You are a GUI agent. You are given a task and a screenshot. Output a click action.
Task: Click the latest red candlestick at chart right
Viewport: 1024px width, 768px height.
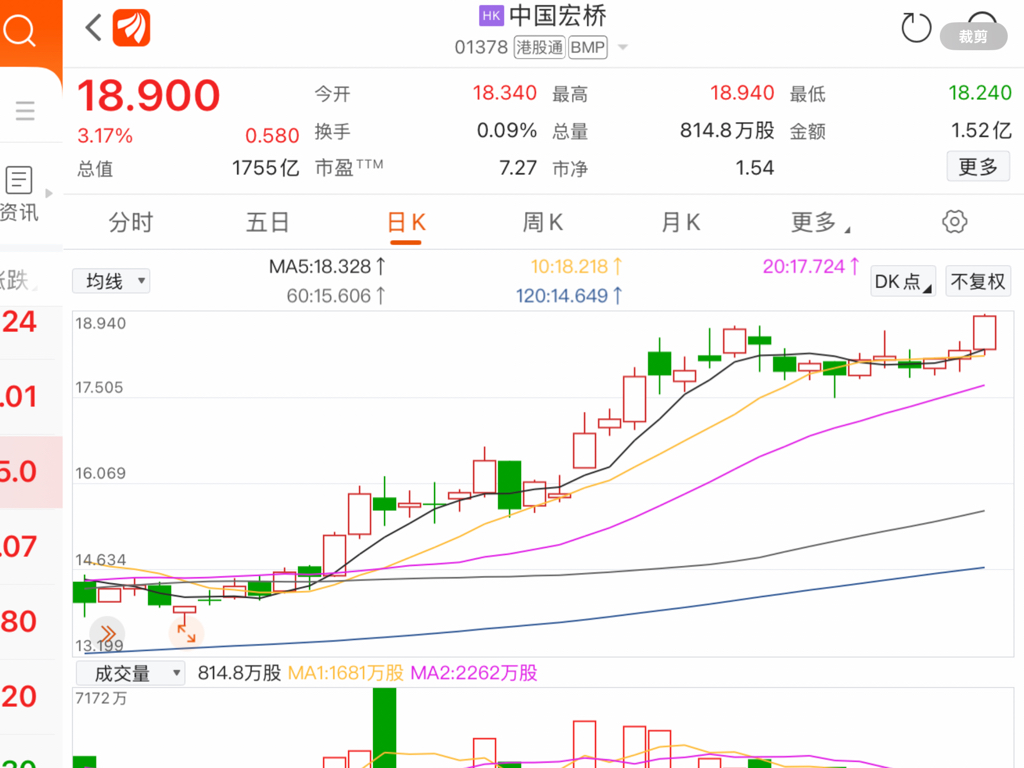tap(984, 333)
